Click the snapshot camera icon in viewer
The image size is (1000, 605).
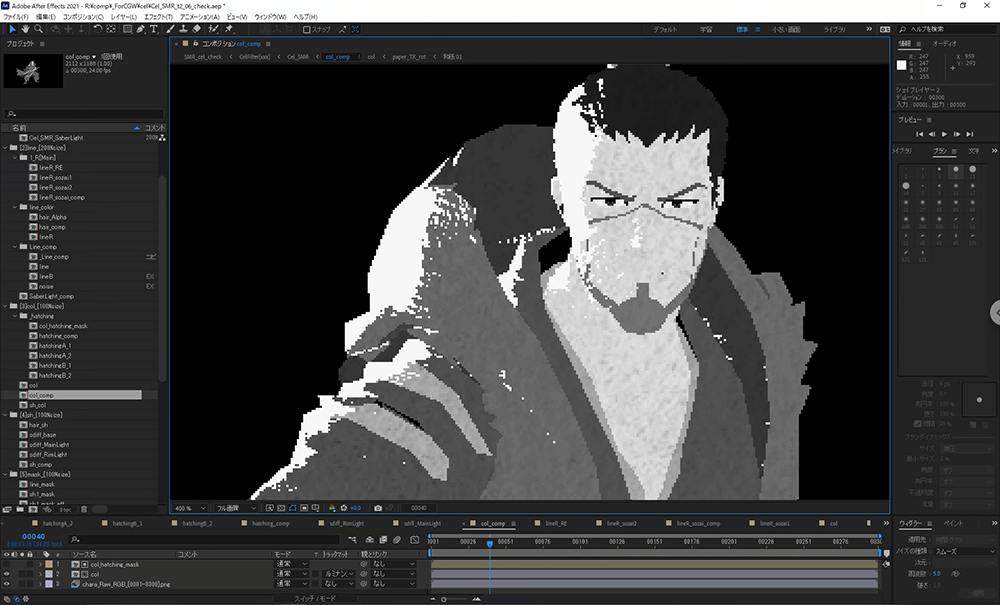pyautogui.click(x=378, y=508)
